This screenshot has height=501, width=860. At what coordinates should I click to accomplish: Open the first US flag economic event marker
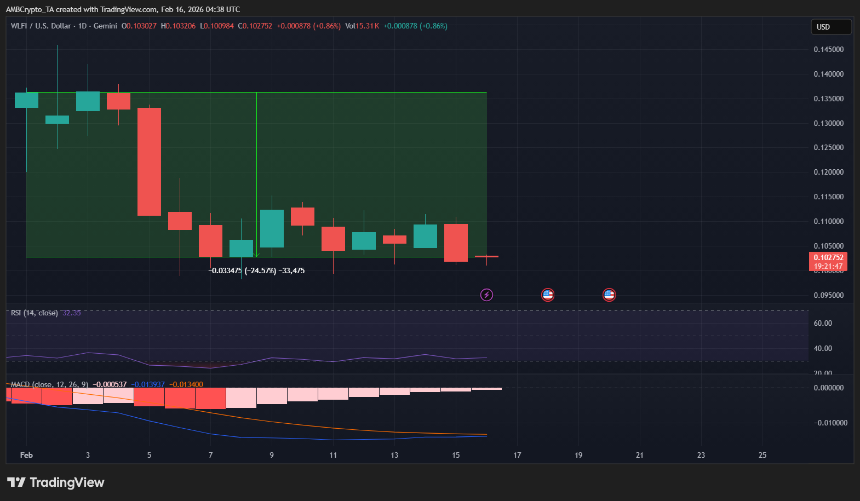(x=547, y=295)
